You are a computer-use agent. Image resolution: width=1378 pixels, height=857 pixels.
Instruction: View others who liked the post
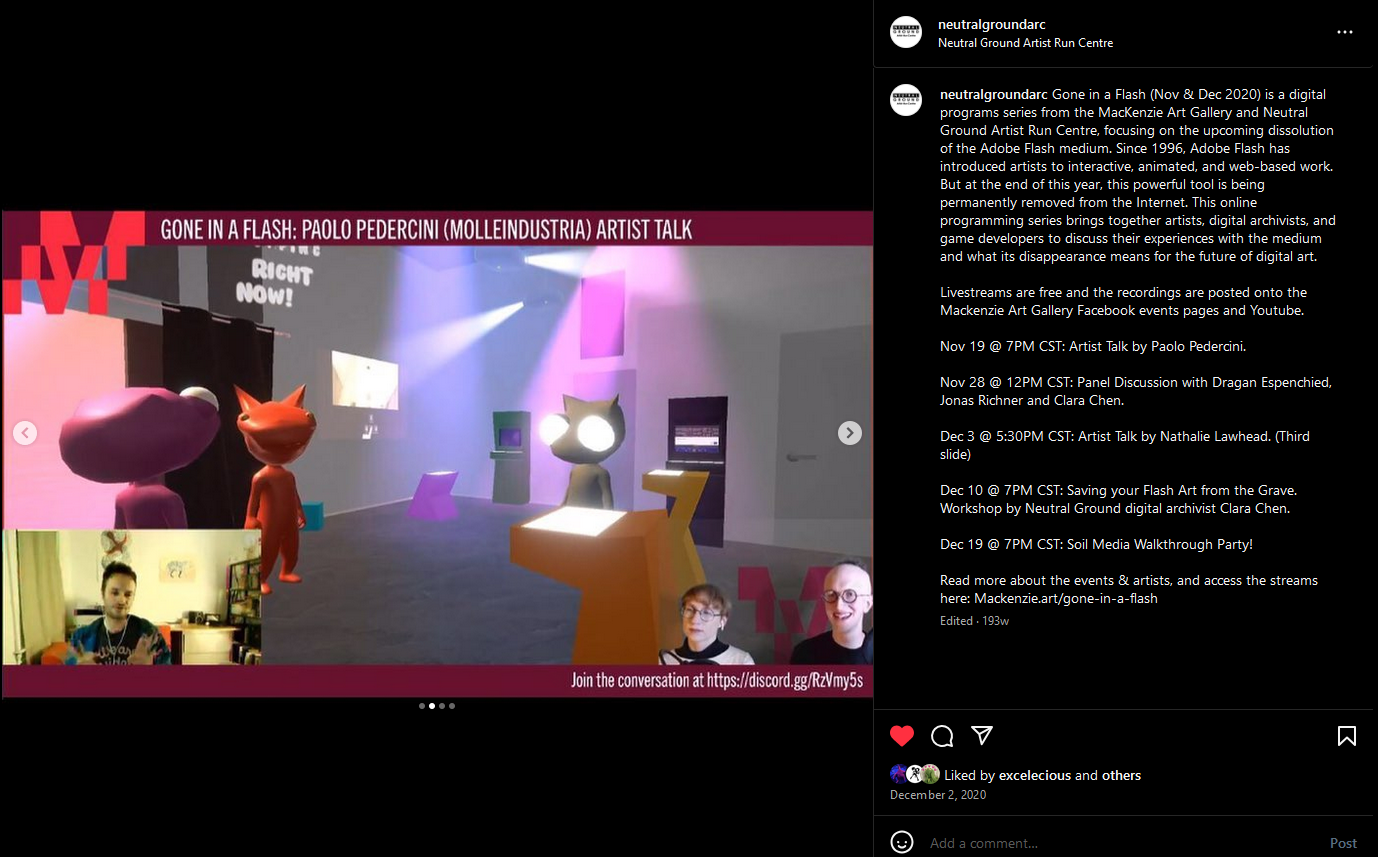pos(1121,775)
